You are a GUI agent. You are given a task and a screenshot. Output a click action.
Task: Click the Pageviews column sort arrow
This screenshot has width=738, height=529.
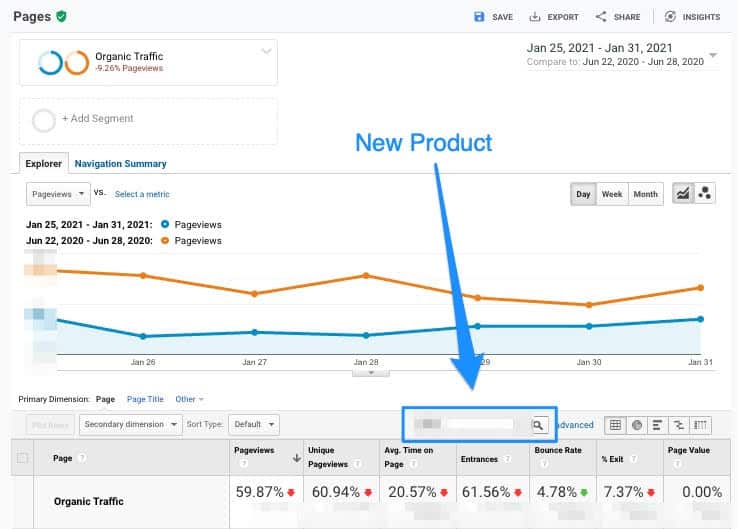(297, 458)
